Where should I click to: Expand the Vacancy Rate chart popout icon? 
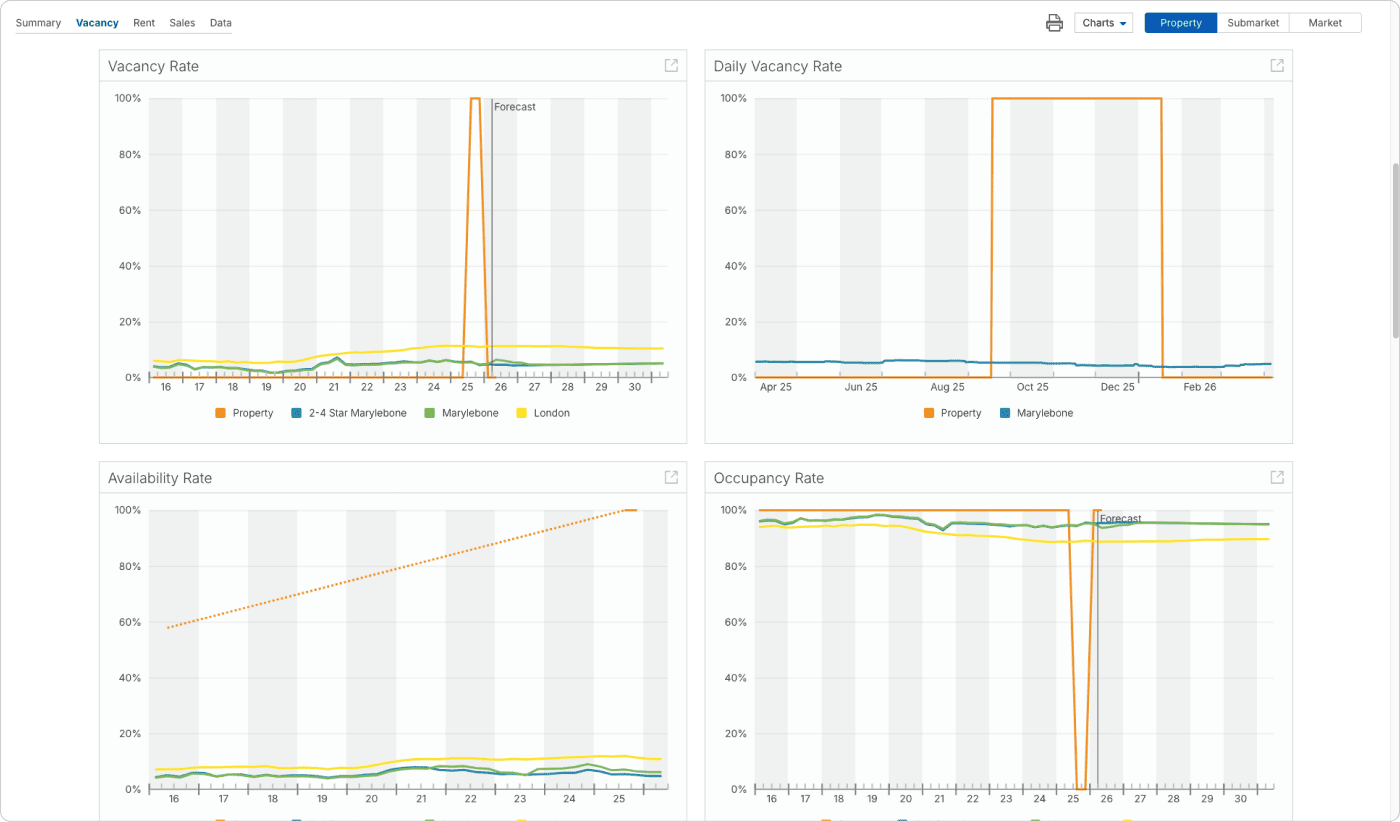pyautogui.click(x=671, y=66)
